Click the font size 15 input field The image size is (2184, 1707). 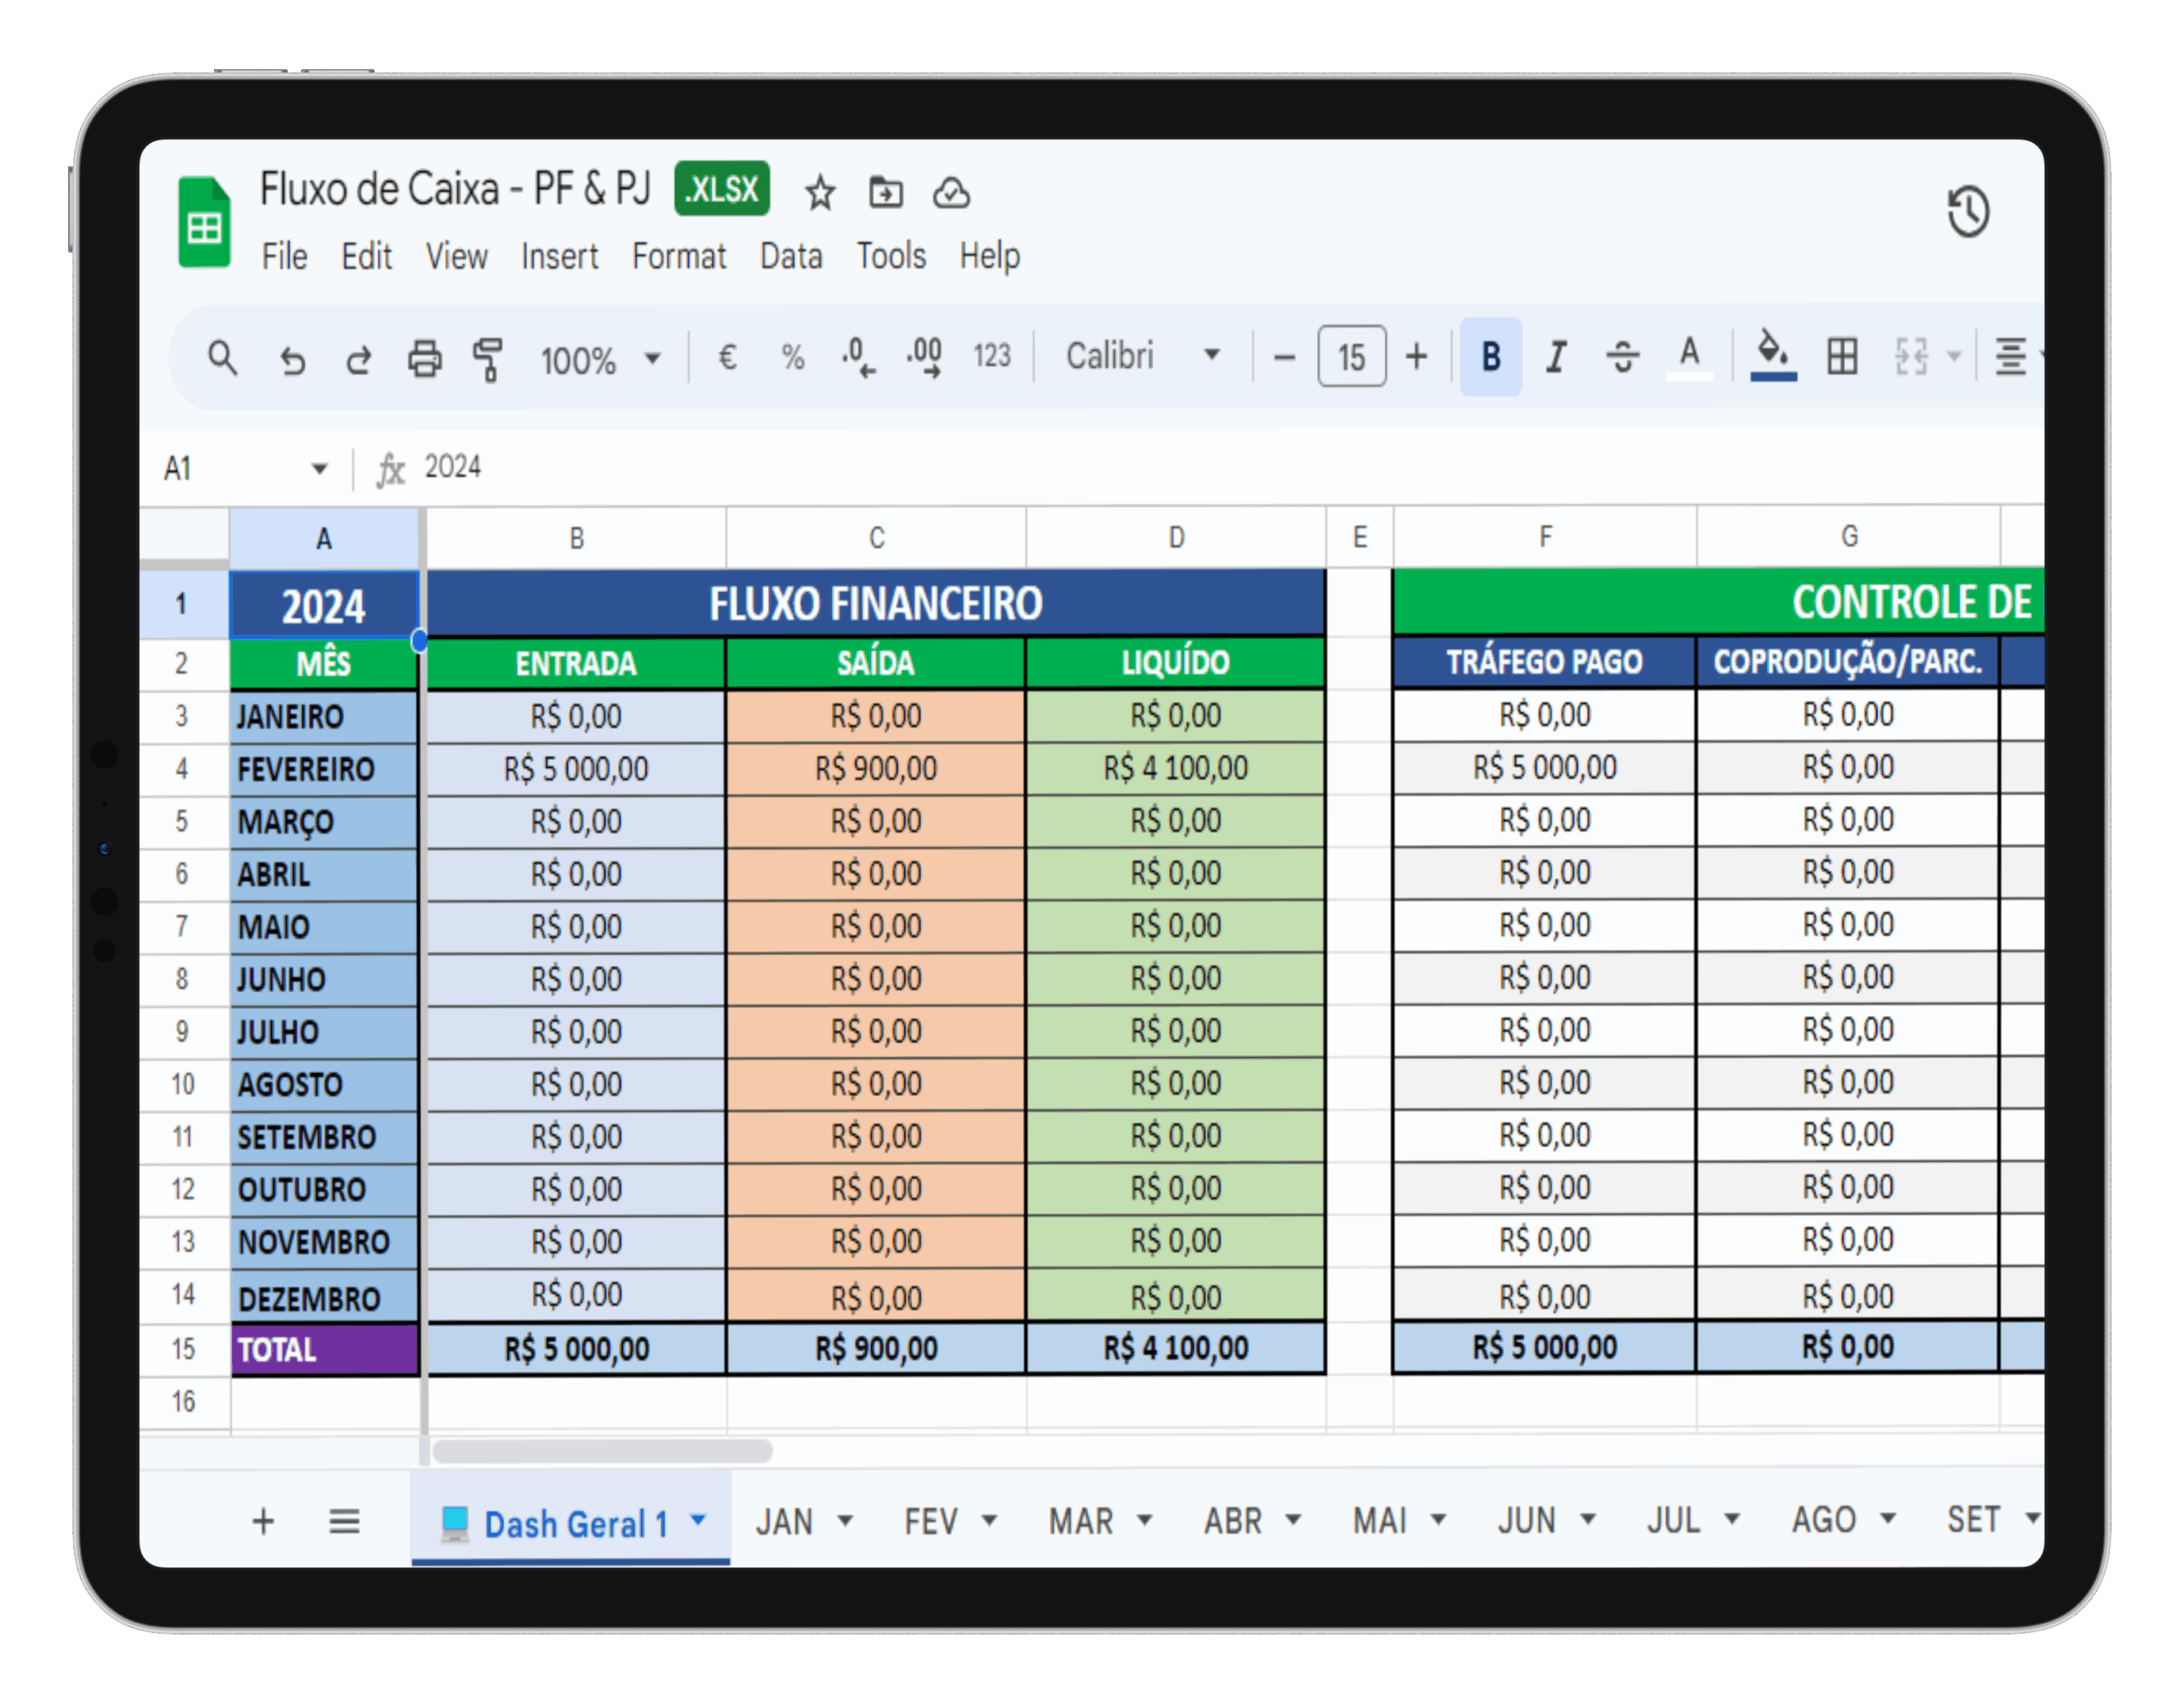pyautogui.click(x=1351, y=356)
